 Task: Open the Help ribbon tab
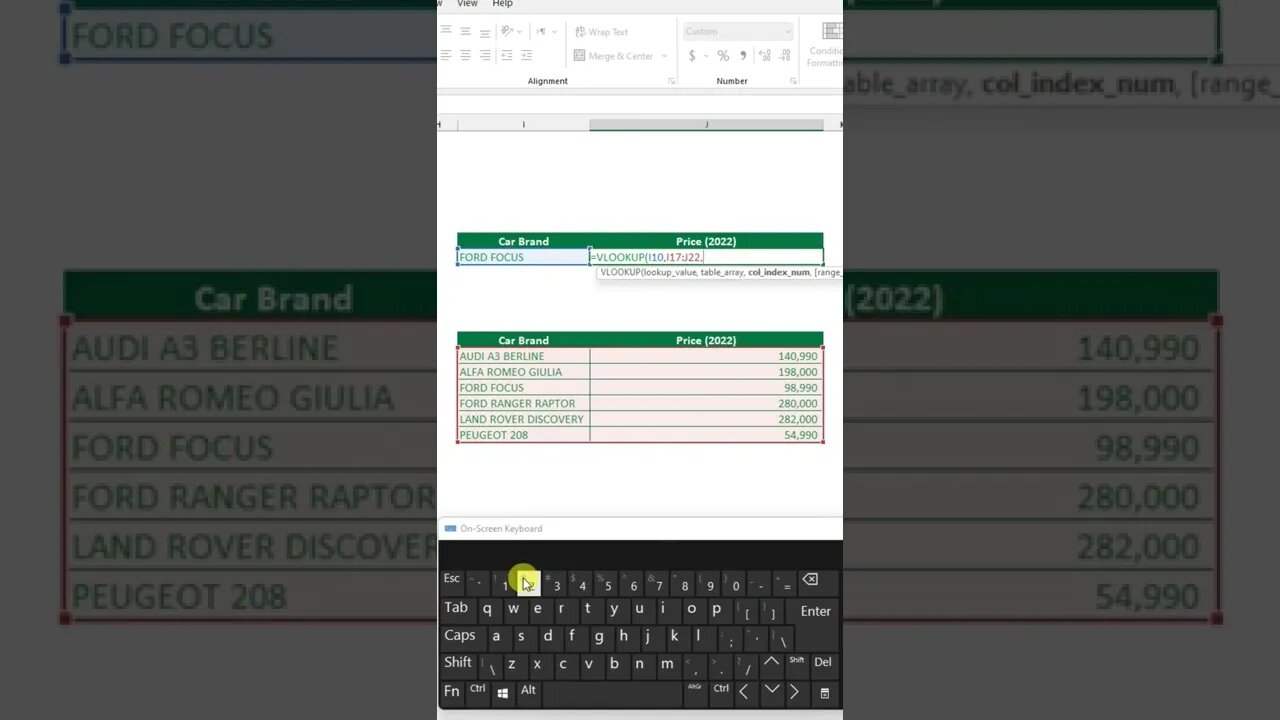[x=503, y=4]
